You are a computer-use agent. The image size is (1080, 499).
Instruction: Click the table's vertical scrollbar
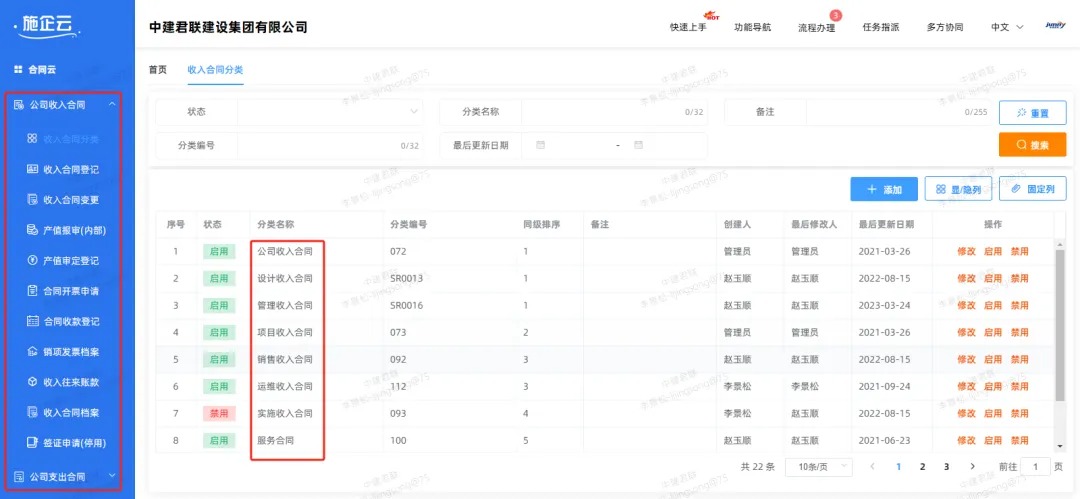pos(1060,330)
